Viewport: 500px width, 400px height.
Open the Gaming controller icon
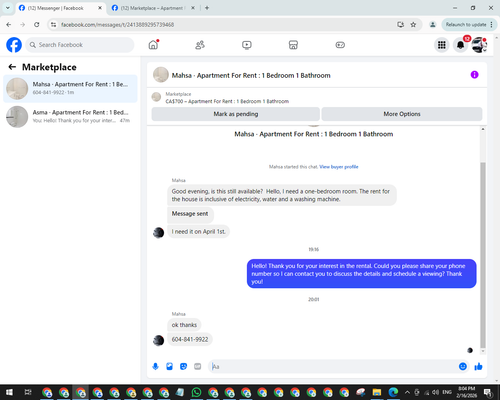pos(340,45)
